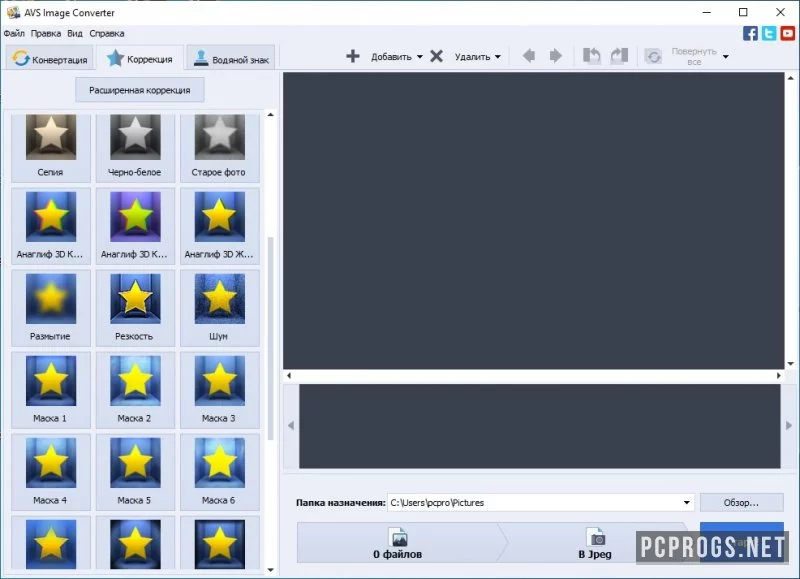Rotate image clockwise icon
Image resolution: width=800 pixels, height=579 pixels.
619,56
